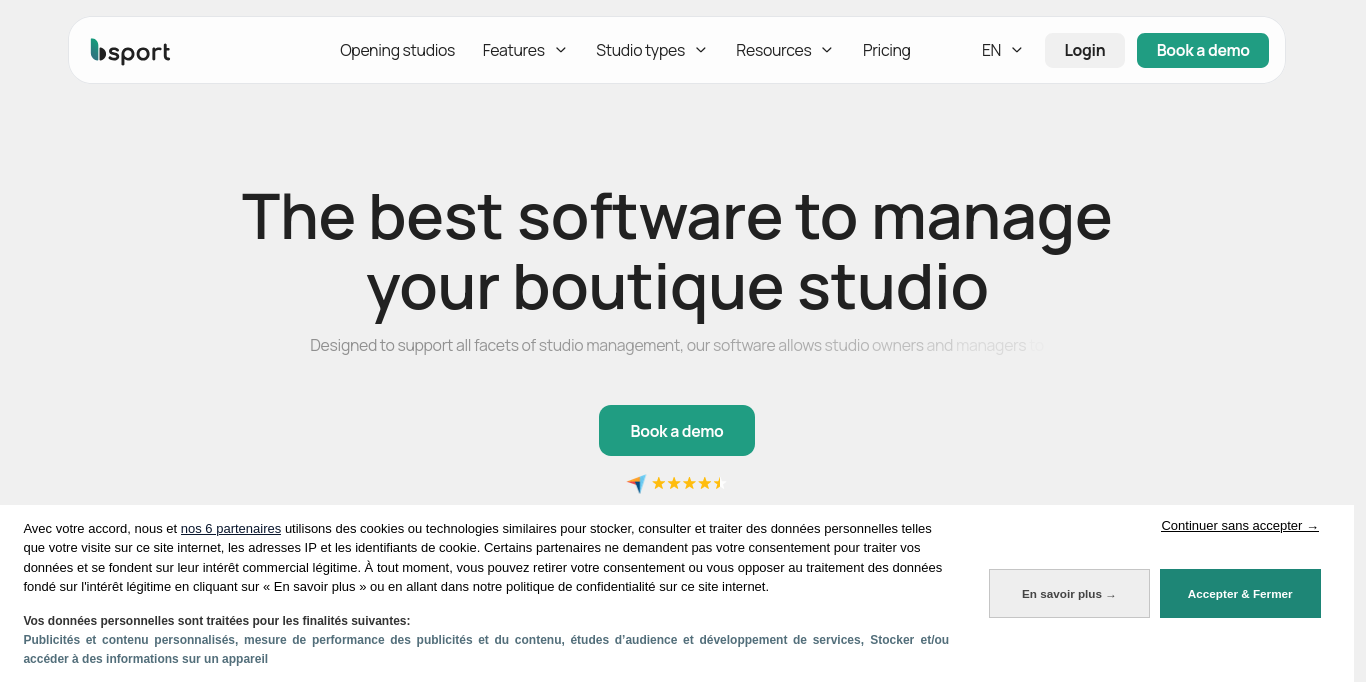Choose Continuer sans accepter link
Screen dimensions: 1366x682
point(1239,526)
